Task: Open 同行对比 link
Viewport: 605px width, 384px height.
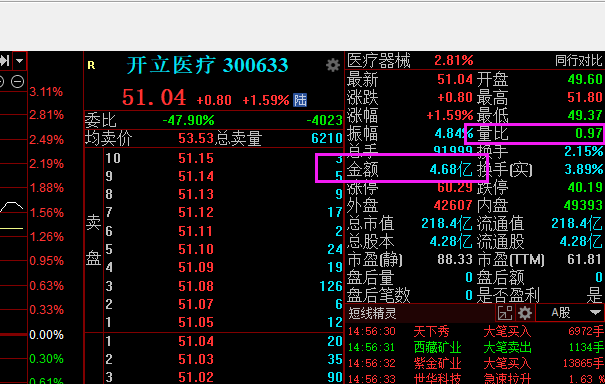Action: pos(578,61)
